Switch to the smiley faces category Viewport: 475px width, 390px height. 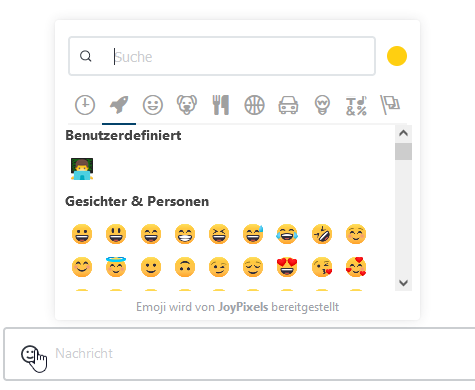point(153,105)
